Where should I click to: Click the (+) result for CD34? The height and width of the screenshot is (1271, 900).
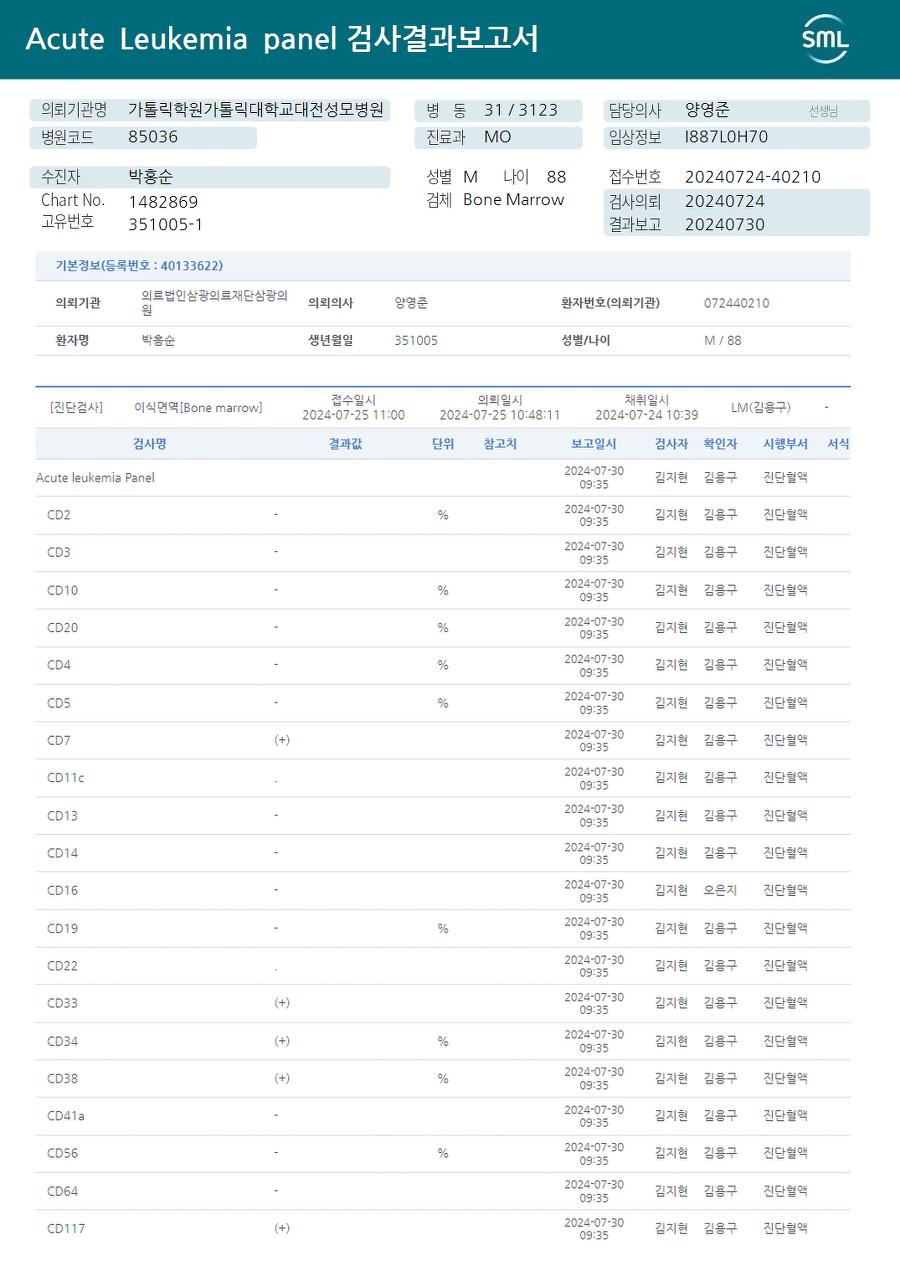(282, 1041)
